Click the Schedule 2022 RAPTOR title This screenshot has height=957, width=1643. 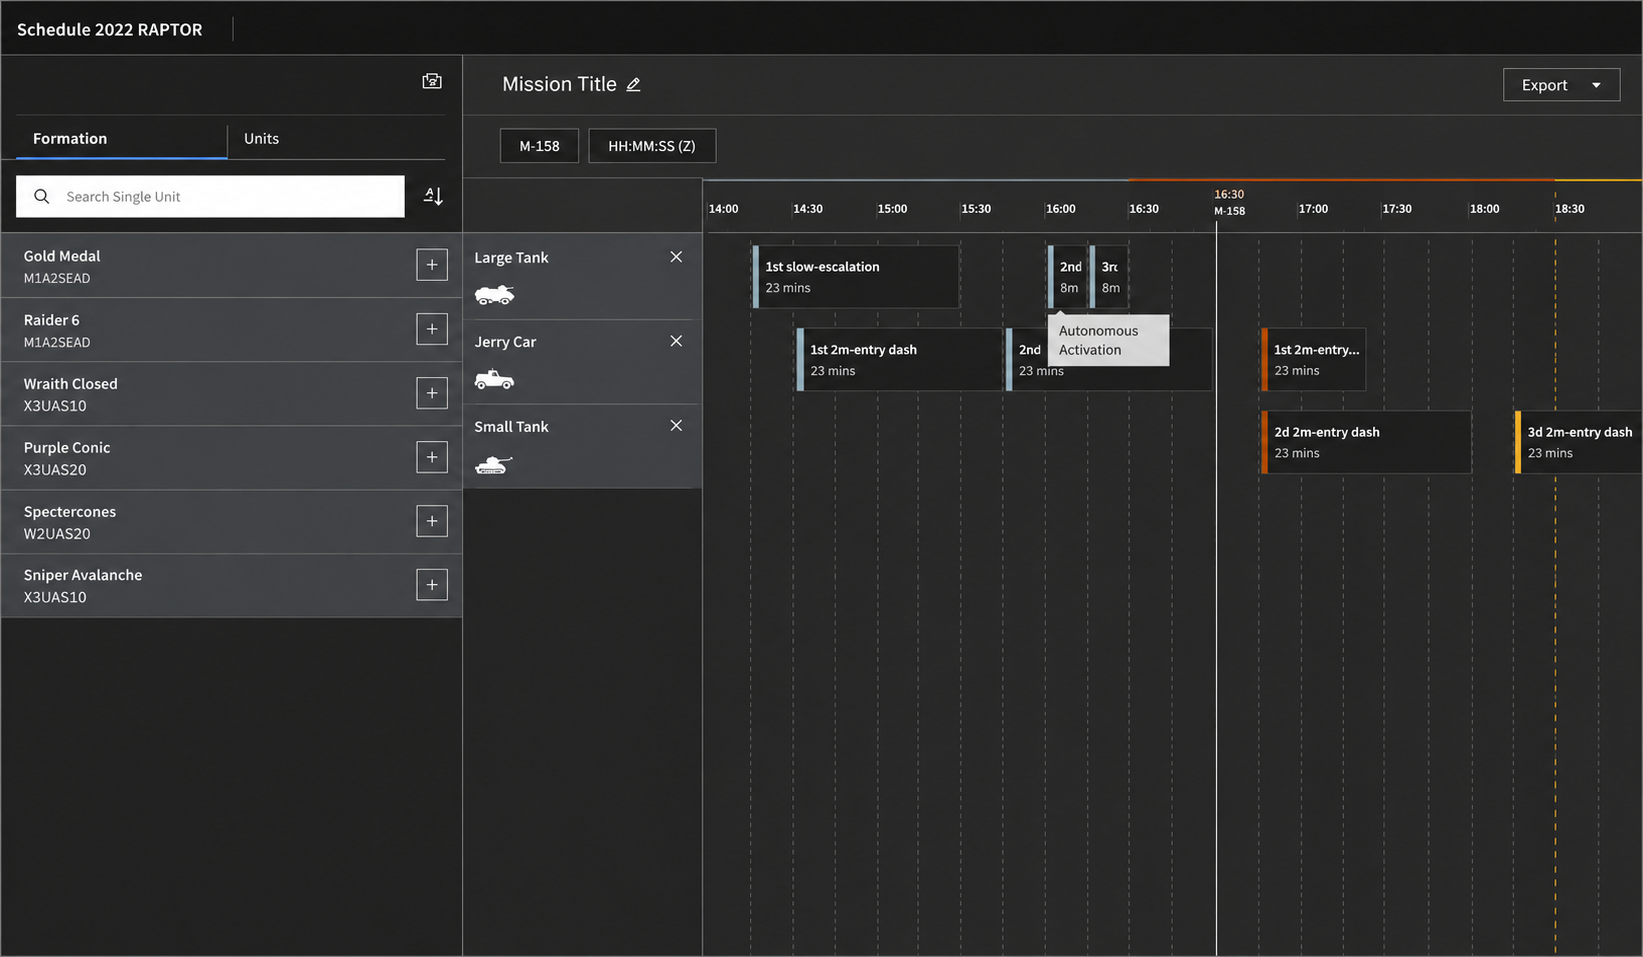point(109,30)
